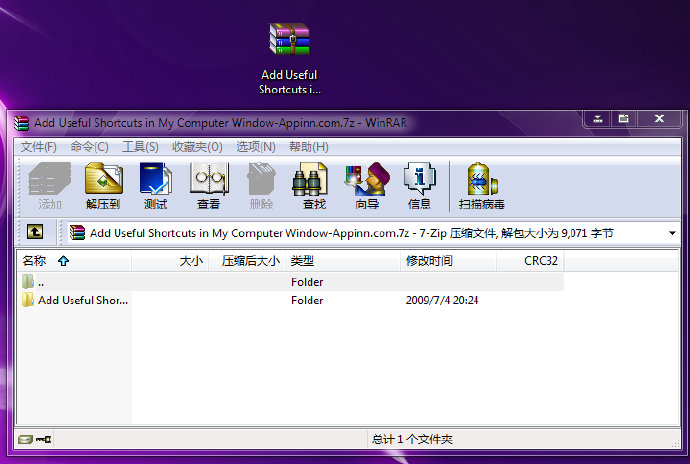The image size is (690, 464).
Task: Close the WinRAR window
Action: (659, 118)
